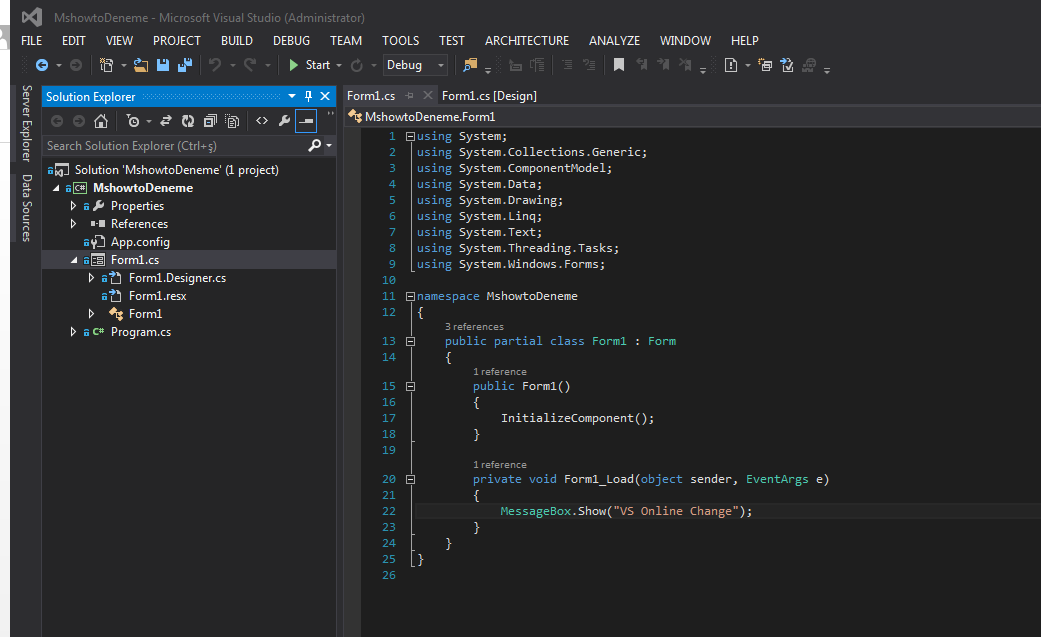Close the Form1.cs editor tab
This screenshot has width=1041, height=637.
428,96
